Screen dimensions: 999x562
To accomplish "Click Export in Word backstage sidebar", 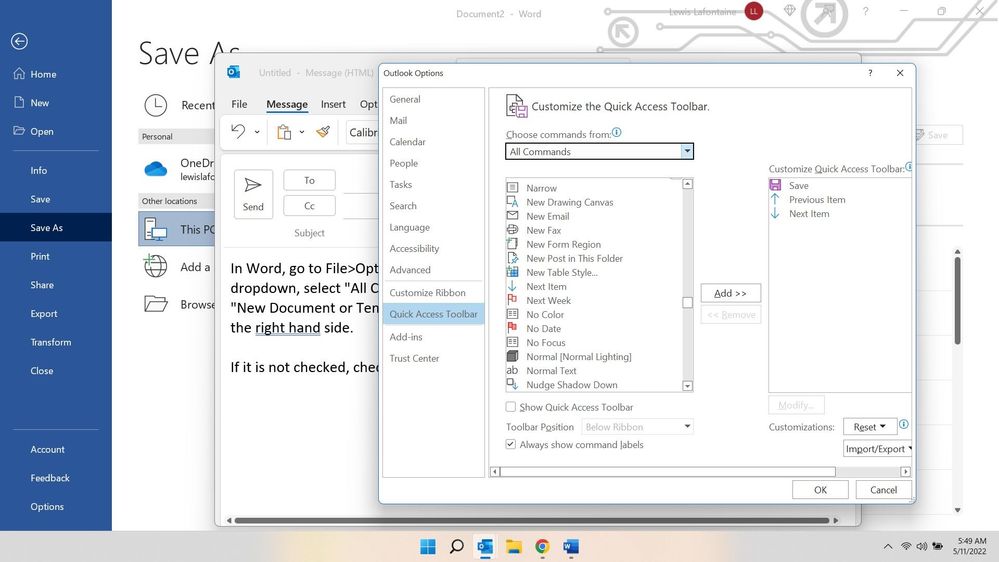I will click(x=44, y=313).
